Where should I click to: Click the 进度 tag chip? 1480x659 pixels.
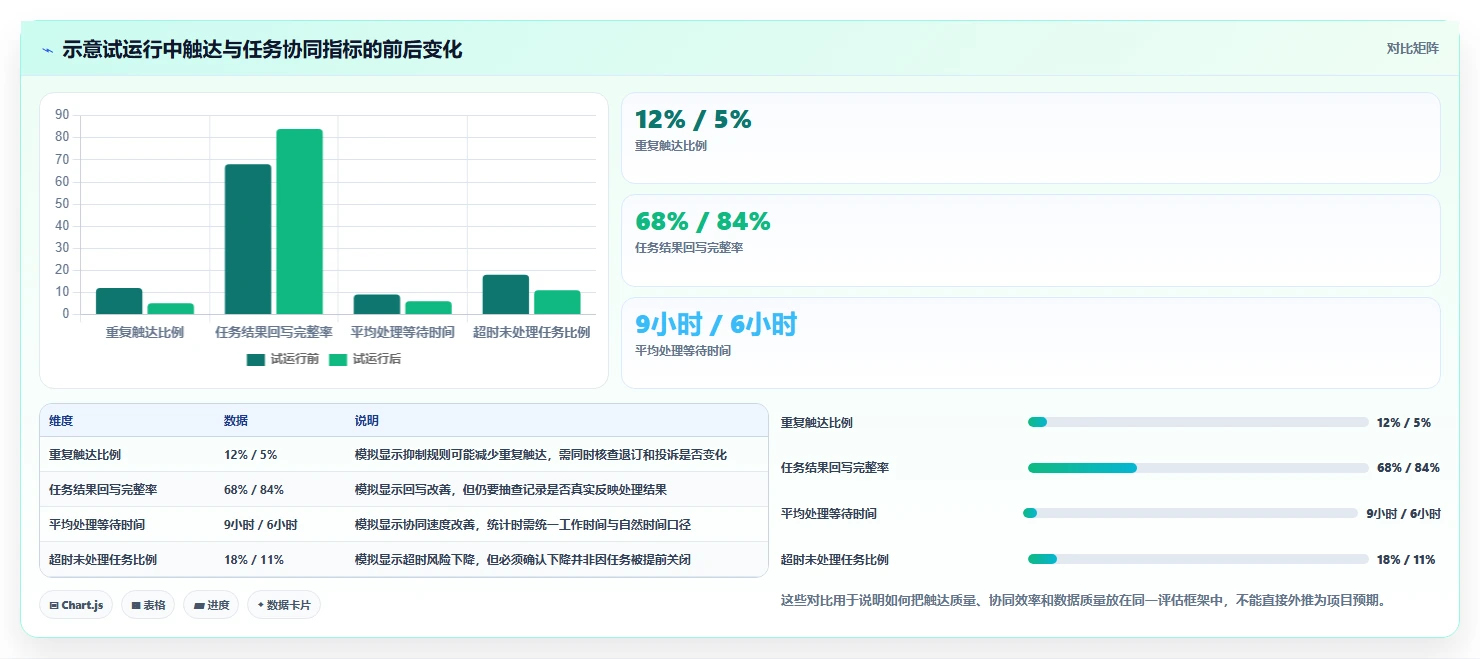coord(211,605)
